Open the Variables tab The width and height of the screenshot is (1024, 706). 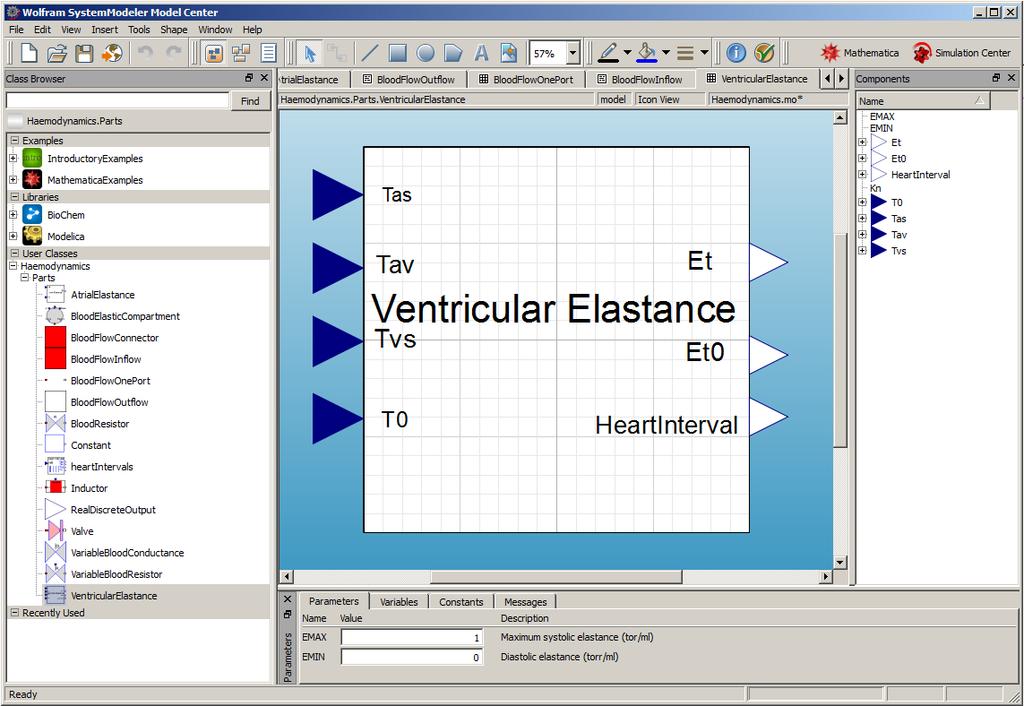398,602
